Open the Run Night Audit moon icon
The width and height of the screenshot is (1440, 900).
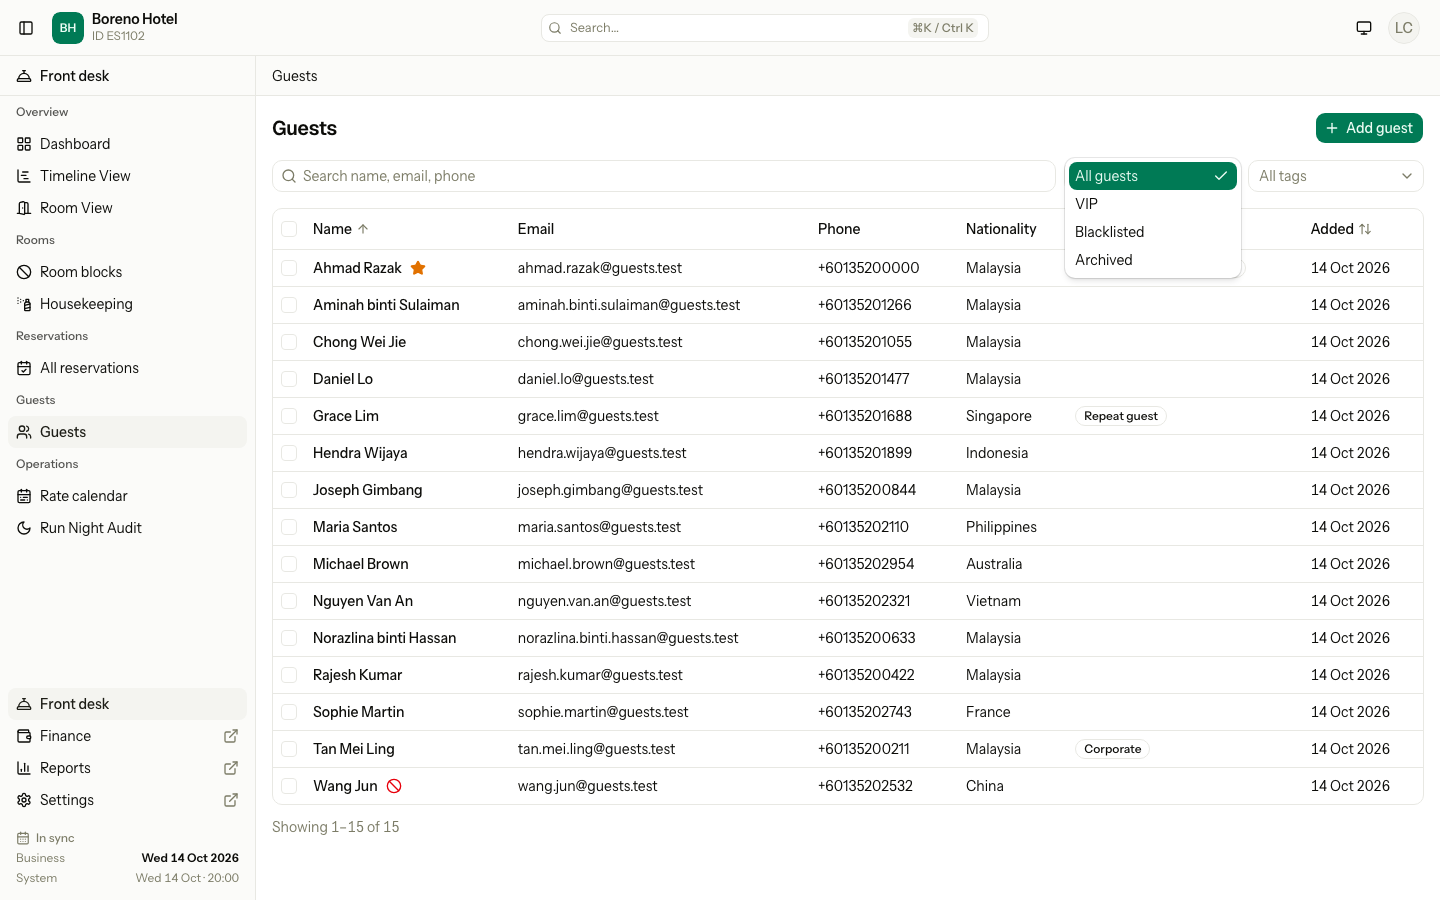pyautogui.click(x=24, y=528)
